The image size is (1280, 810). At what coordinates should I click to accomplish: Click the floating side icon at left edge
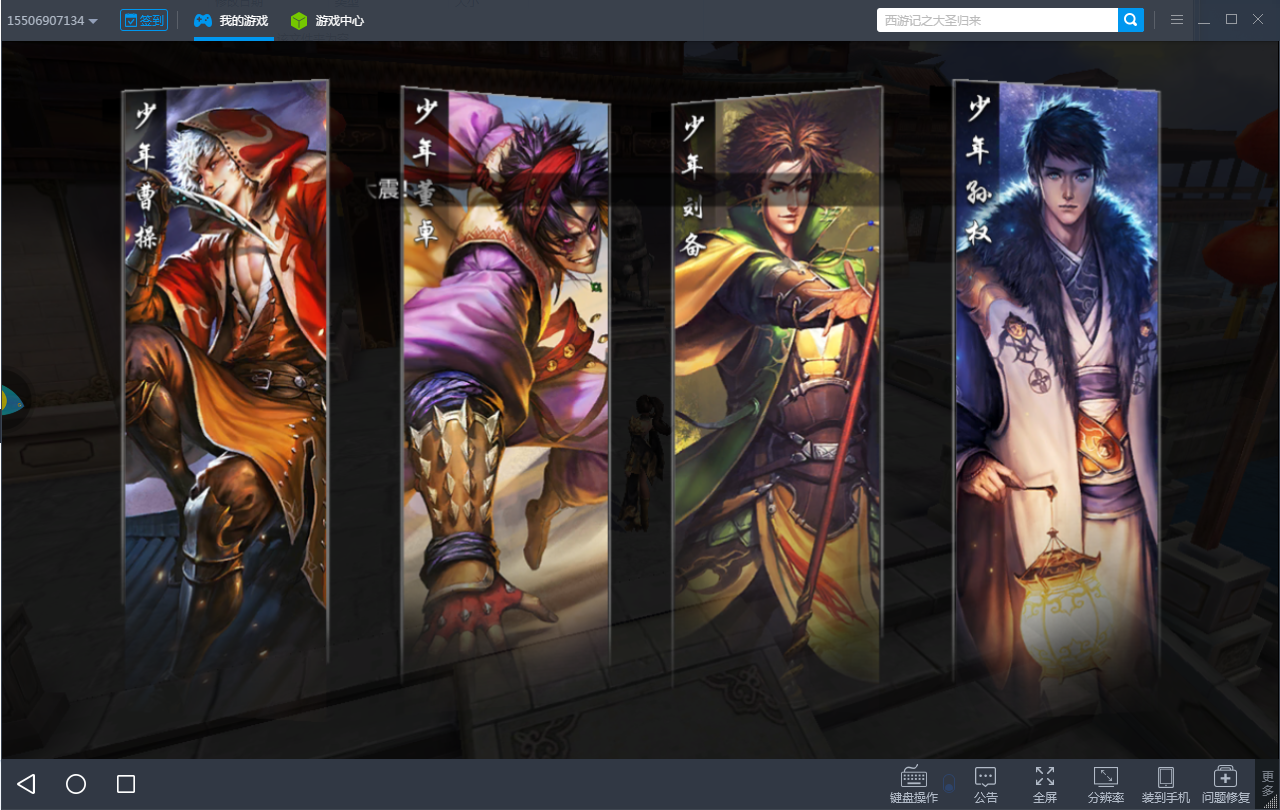(12, 402)
